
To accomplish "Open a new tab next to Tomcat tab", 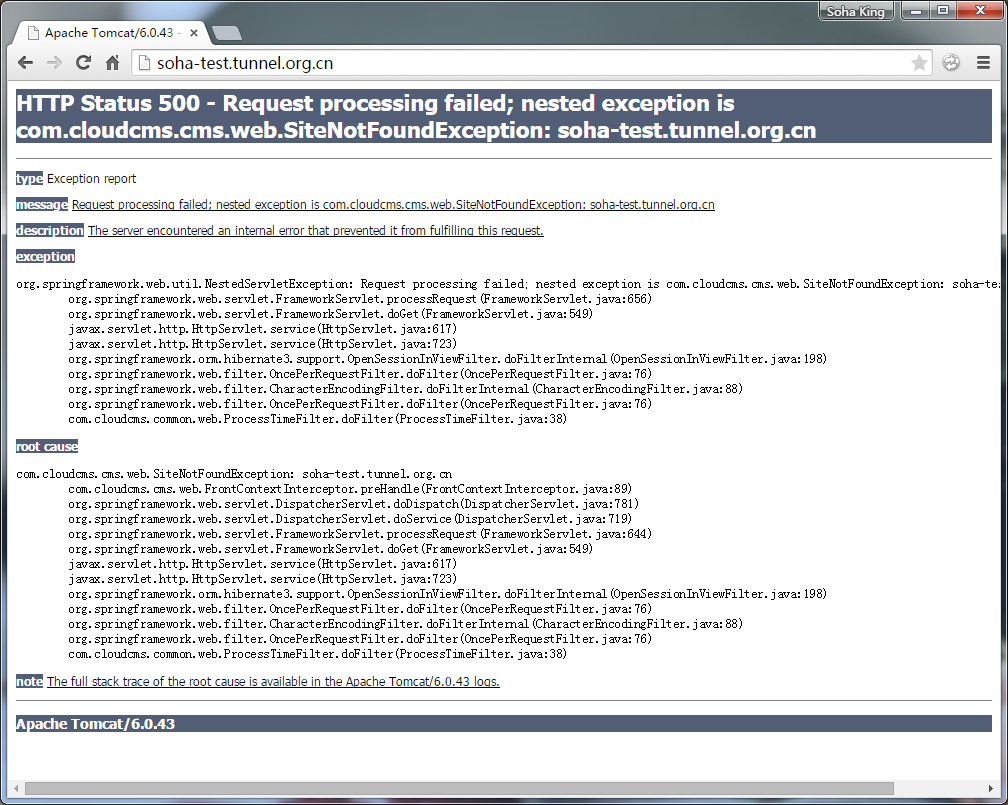I will tap(226, 33).
